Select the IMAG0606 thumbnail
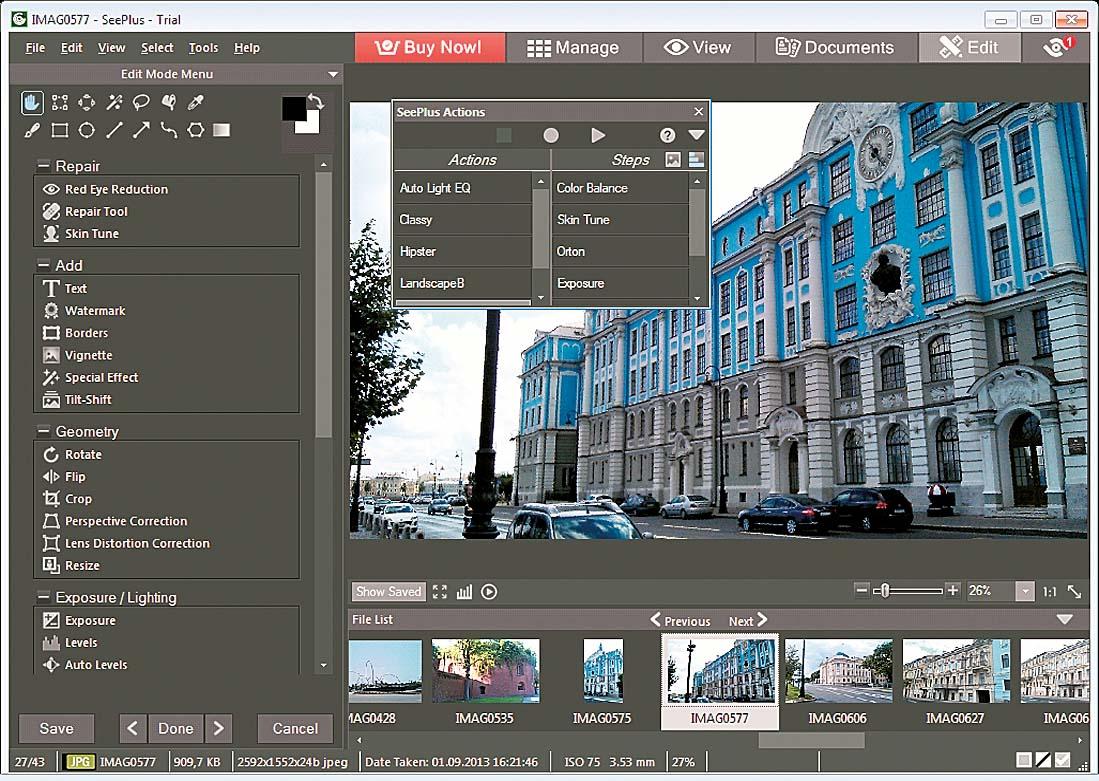The width and height of the screenshot is (1099, 781). tap(838, 672)
